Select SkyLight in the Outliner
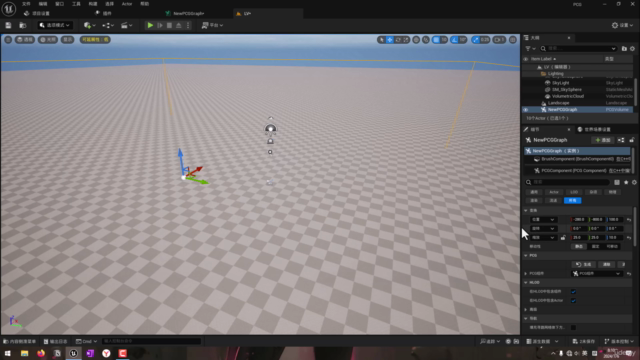The width and height of the screenshot is (640, 360). pyautogui.click(x=560, y=83)
